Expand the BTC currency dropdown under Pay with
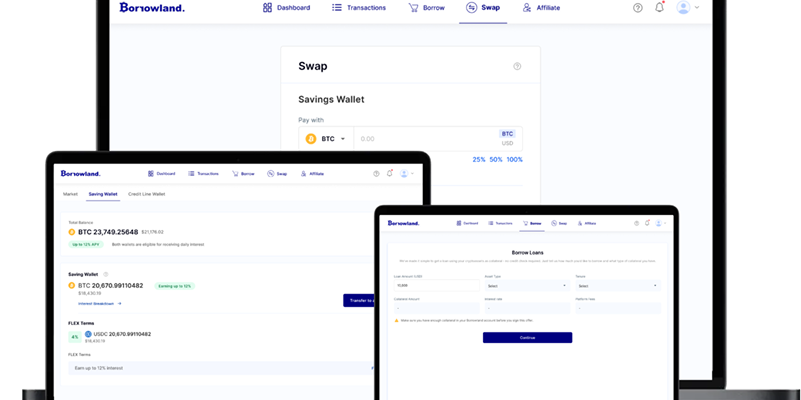 coord(326,139)
